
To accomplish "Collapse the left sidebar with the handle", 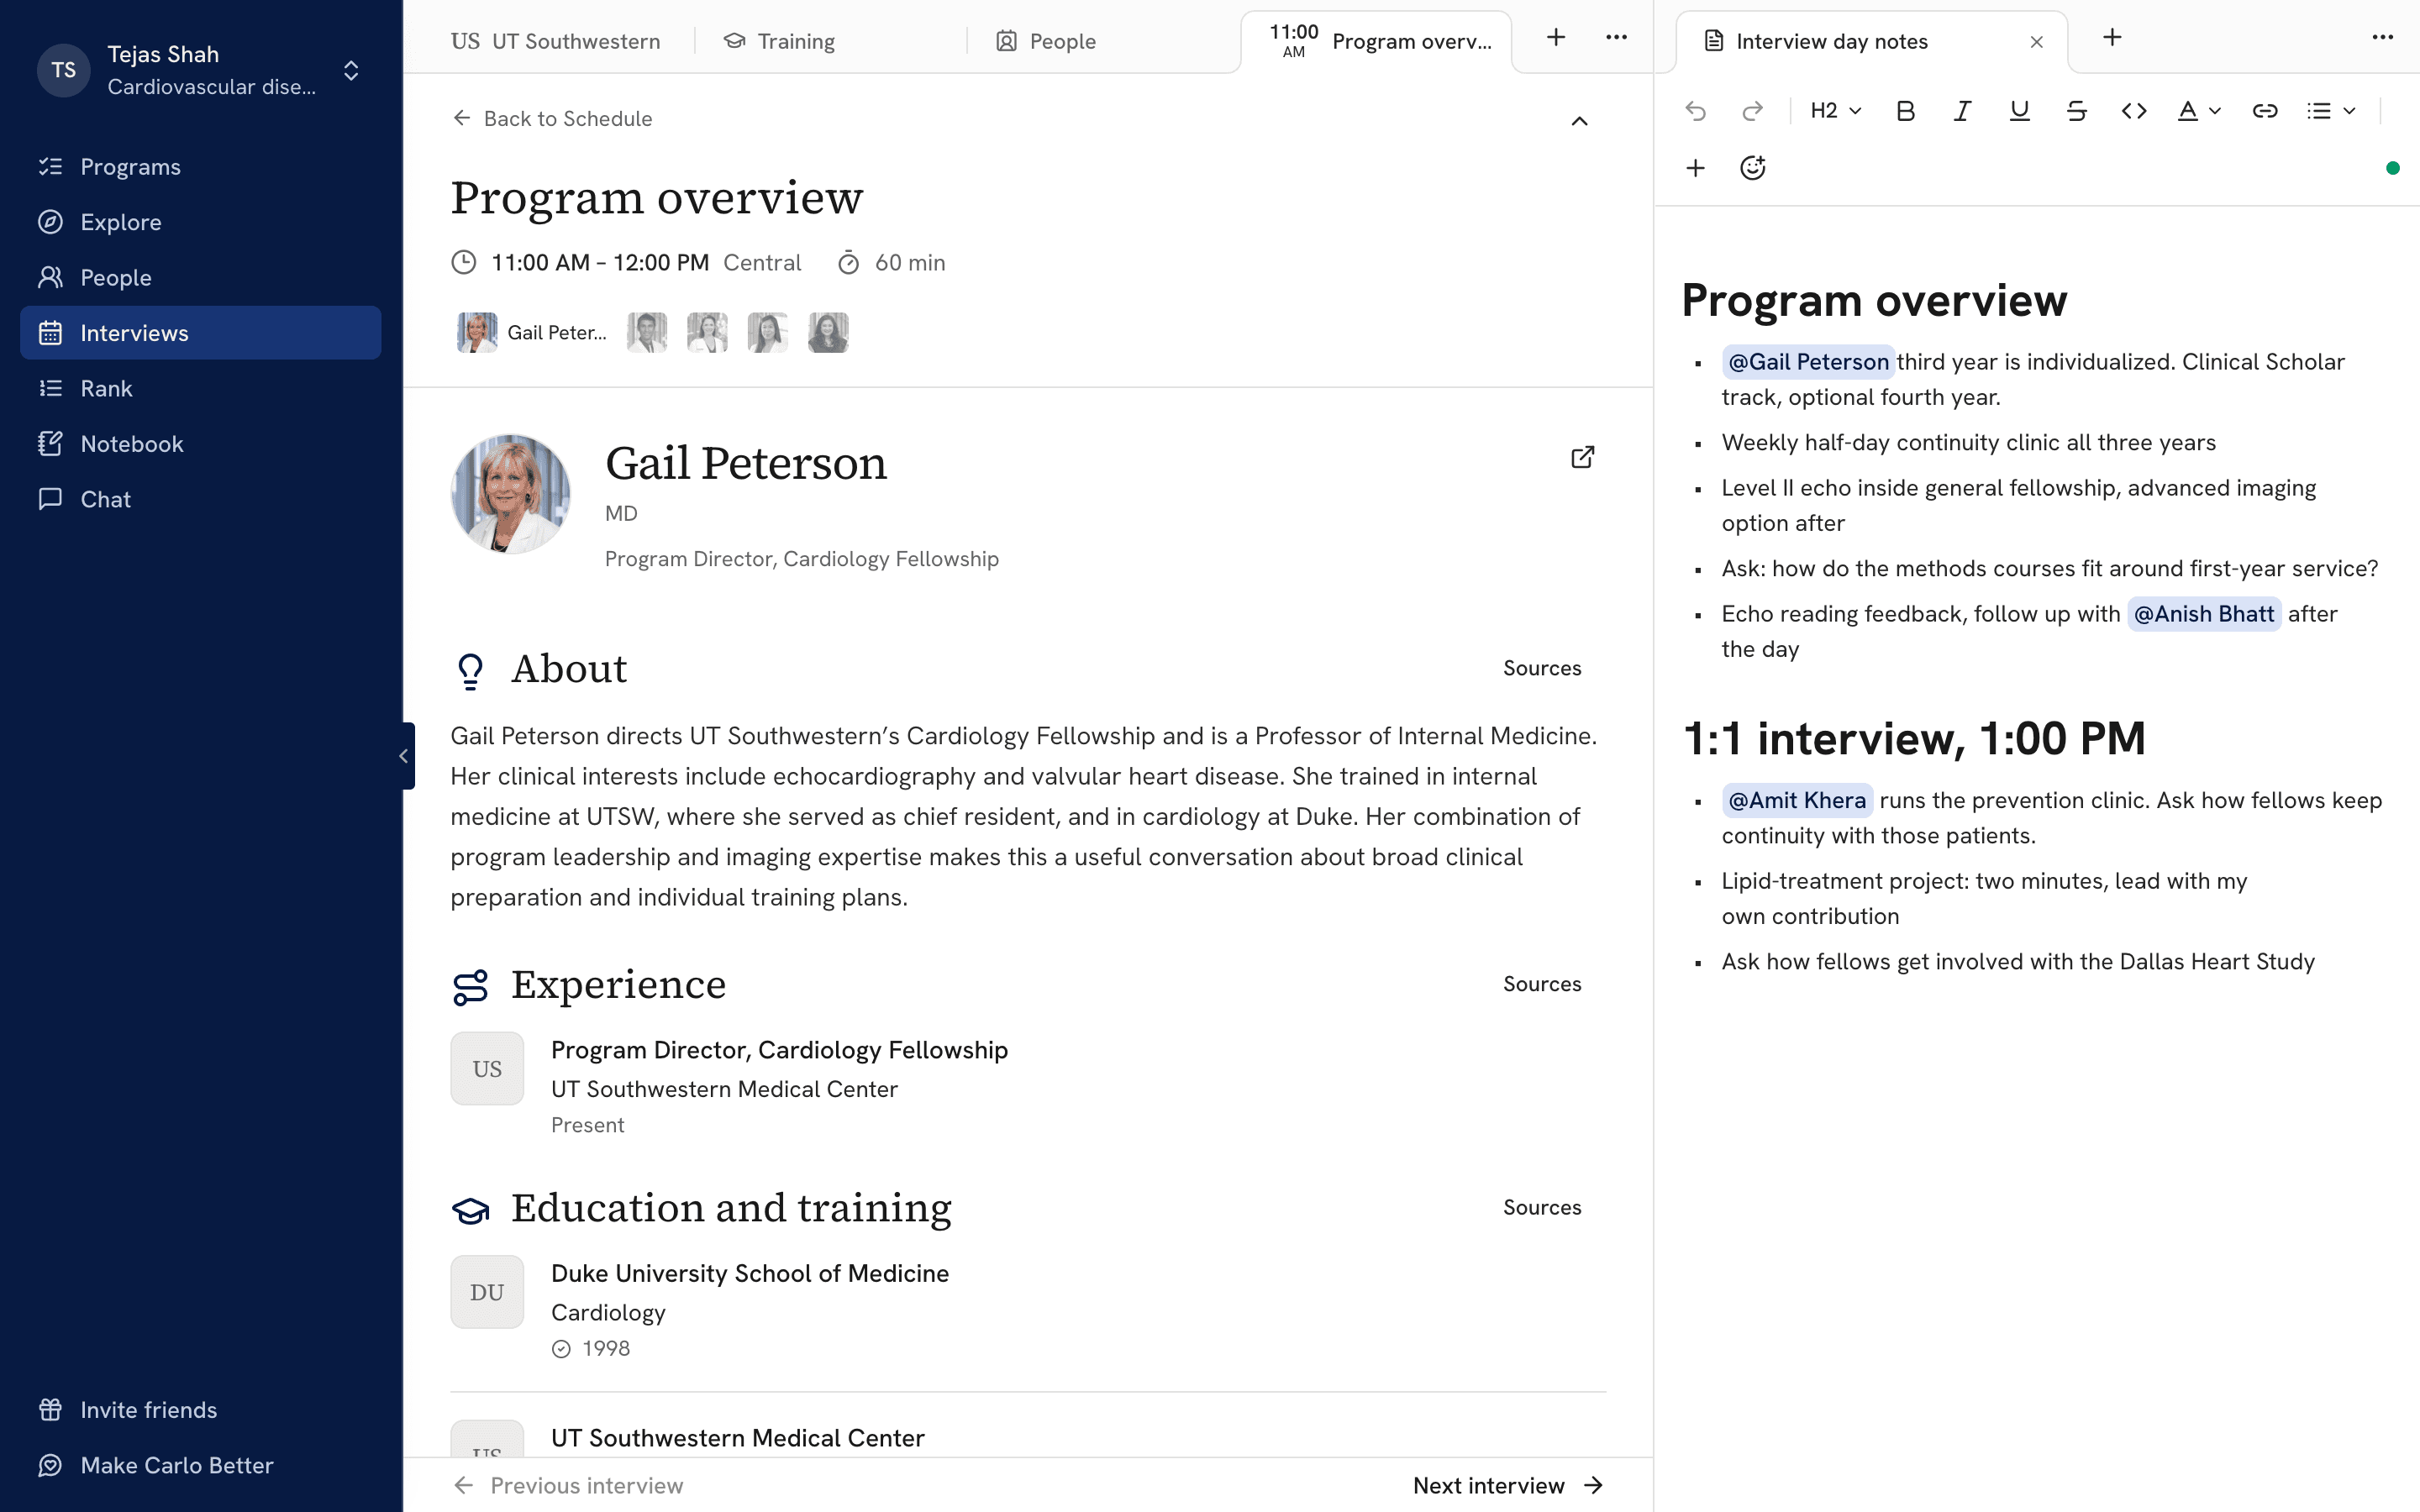I will (x=405, y=756).
